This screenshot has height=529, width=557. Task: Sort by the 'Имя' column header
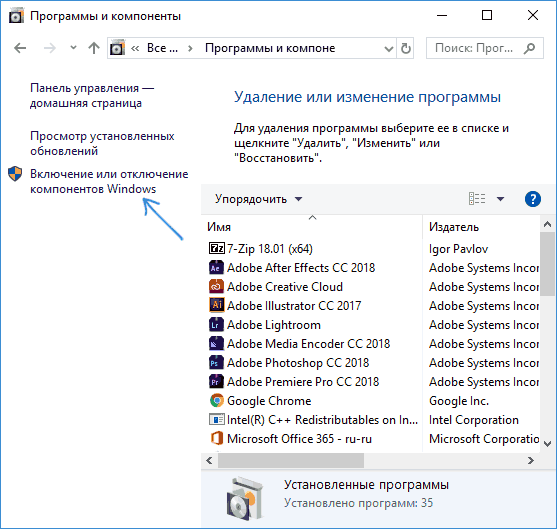click(219, 227)
